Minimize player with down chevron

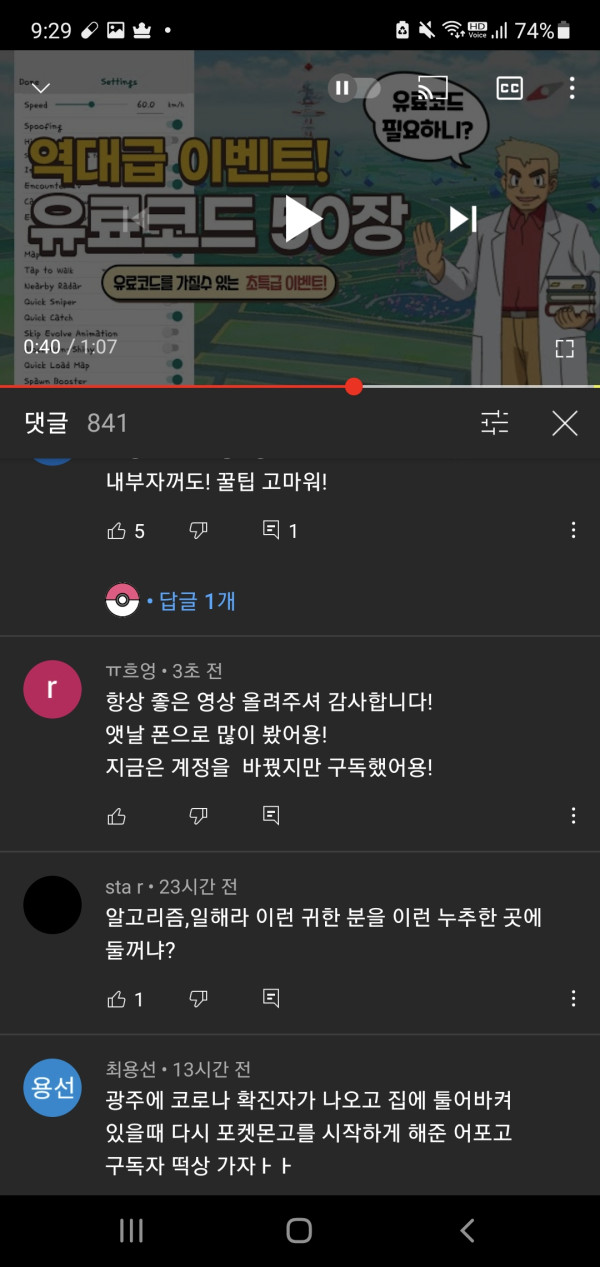41,89
